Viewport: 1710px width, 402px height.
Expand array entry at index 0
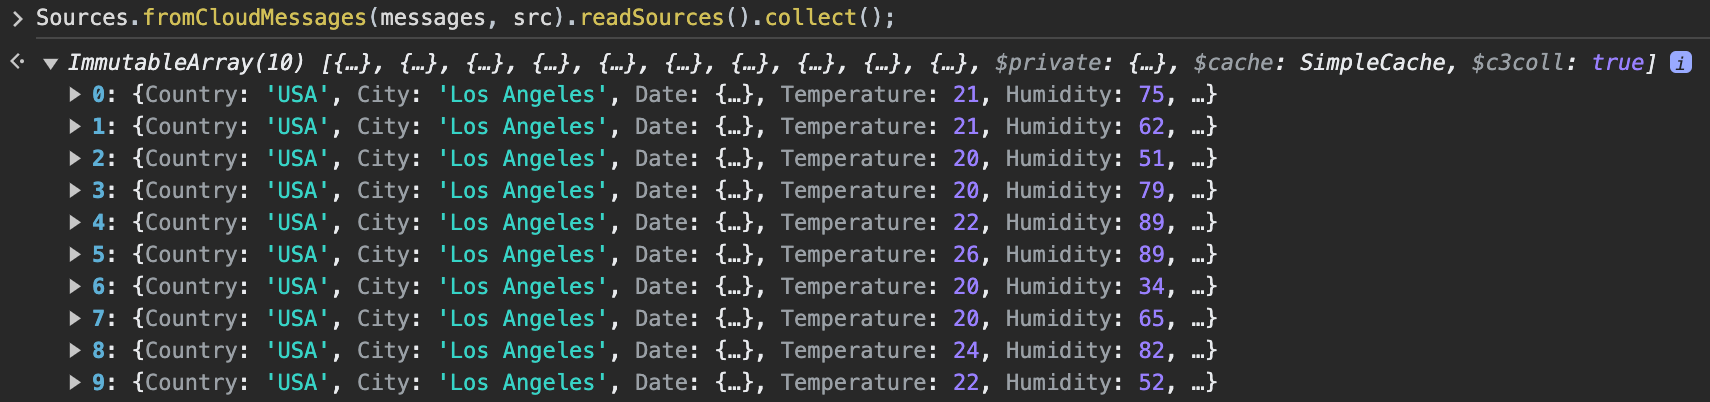click(x=75, y=95)
